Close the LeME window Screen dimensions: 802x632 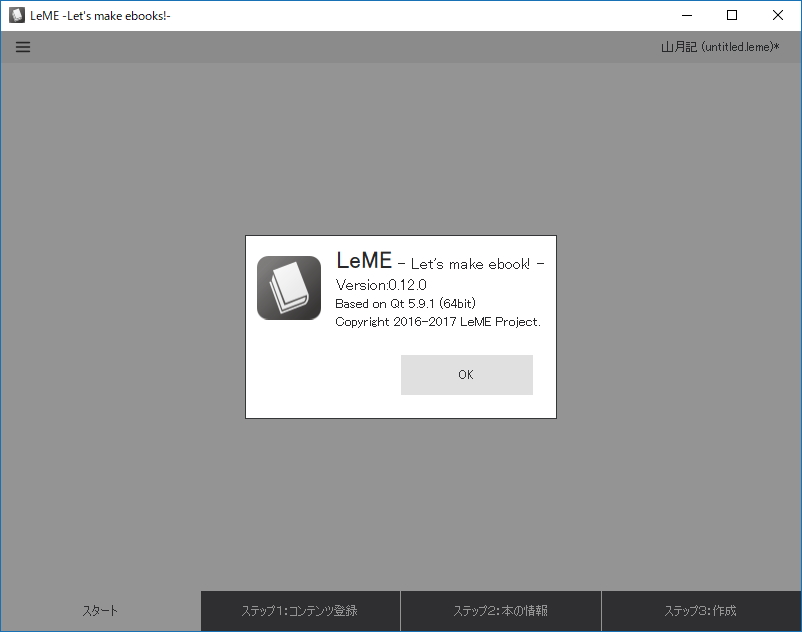pyautogui.click(x=778, y=15)
